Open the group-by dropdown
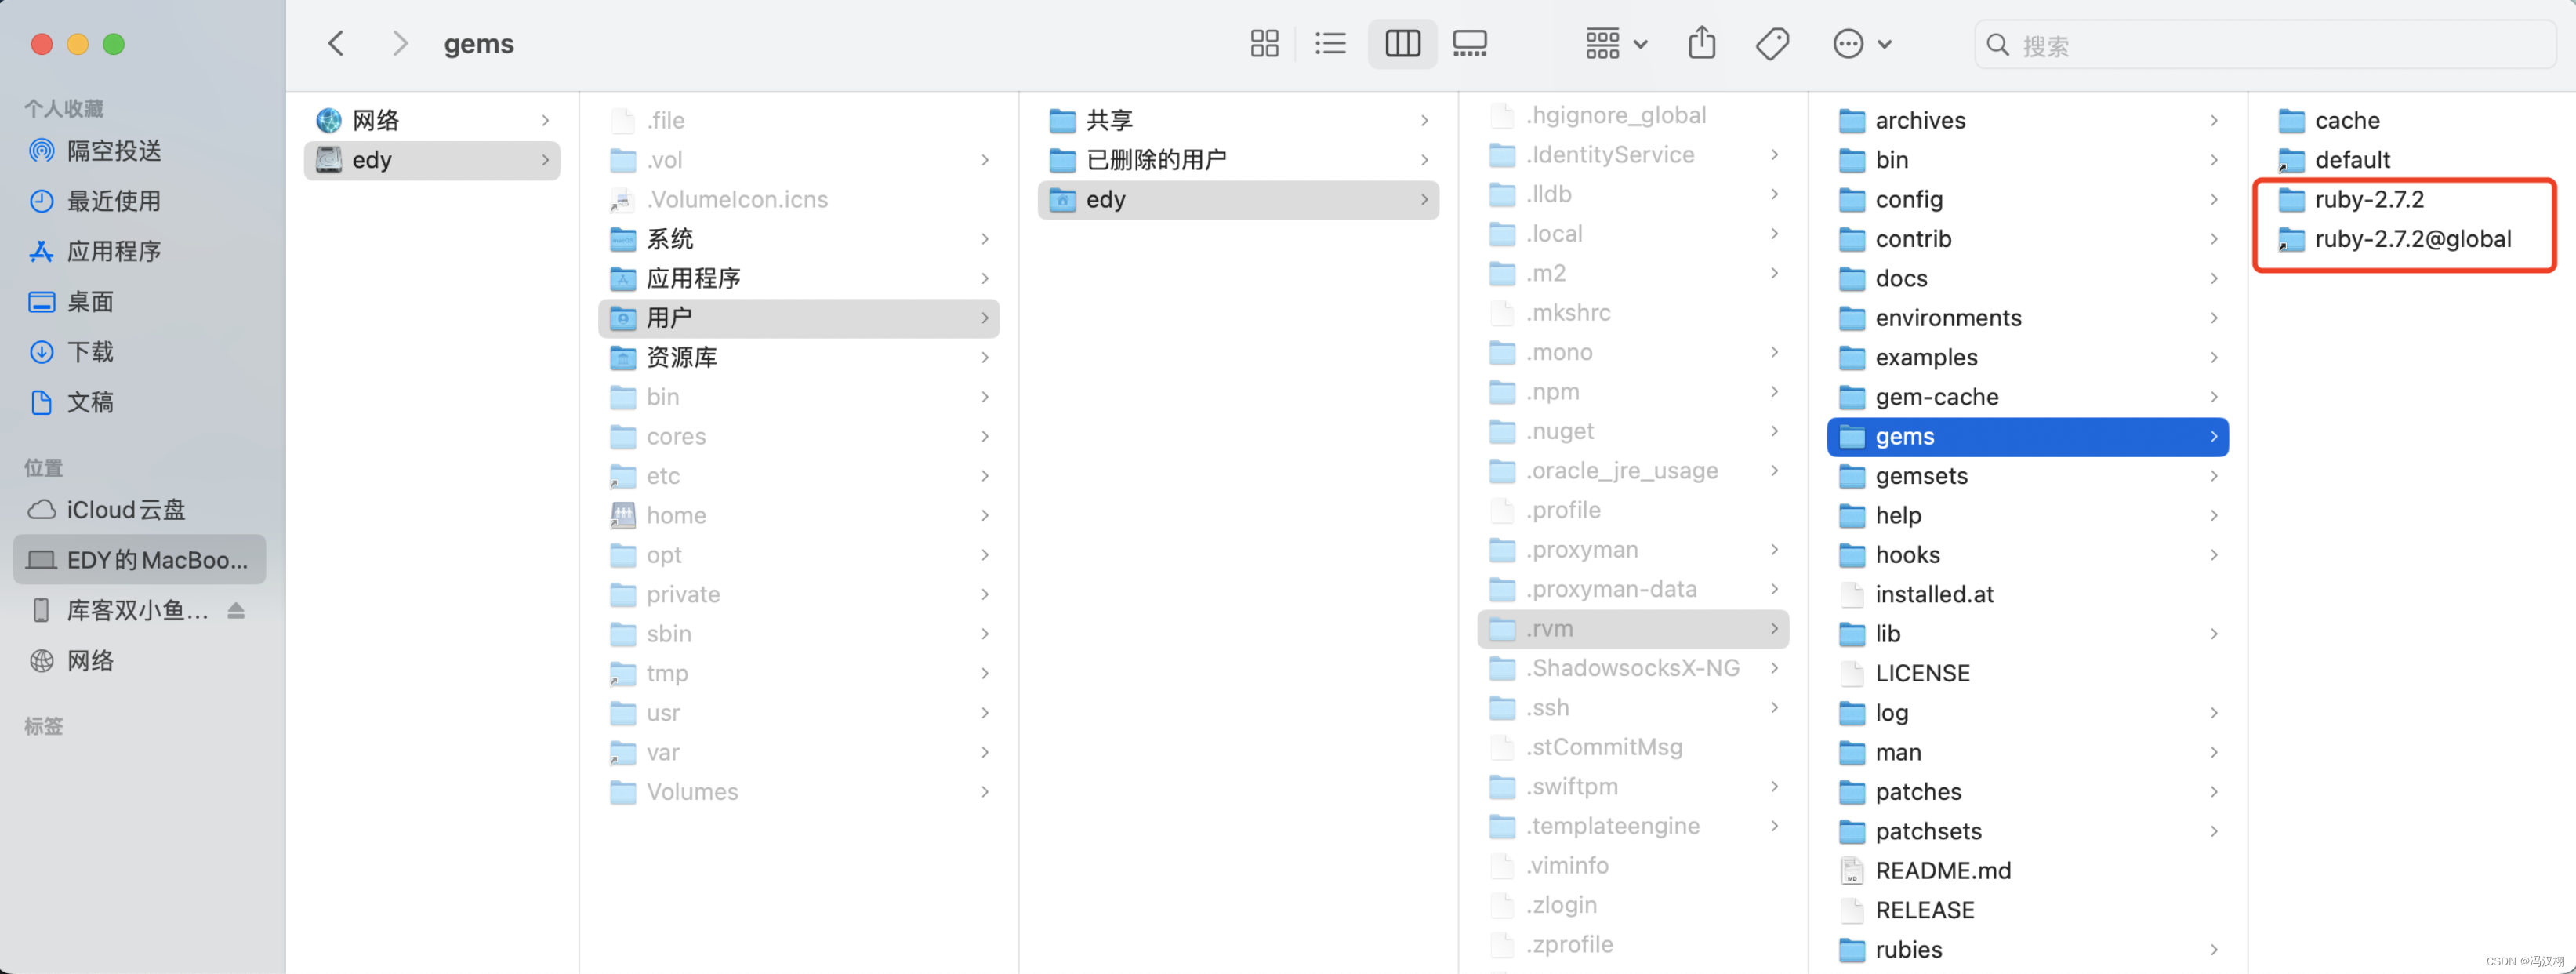Viewport: 2576px width, 974px height. 1616,44
